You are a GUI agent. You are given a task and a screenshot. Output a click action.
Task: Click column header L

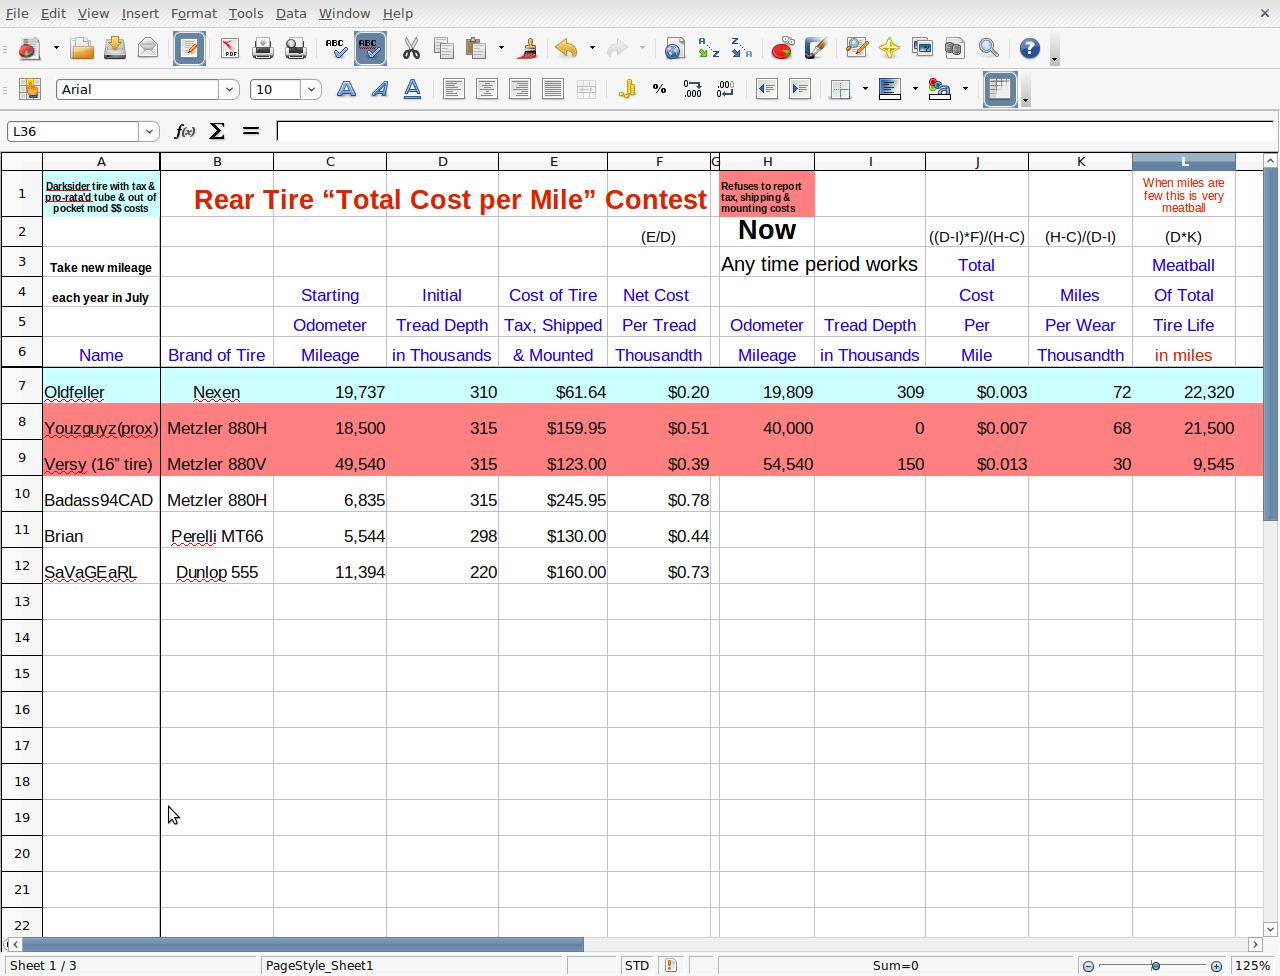(1183, 161)
